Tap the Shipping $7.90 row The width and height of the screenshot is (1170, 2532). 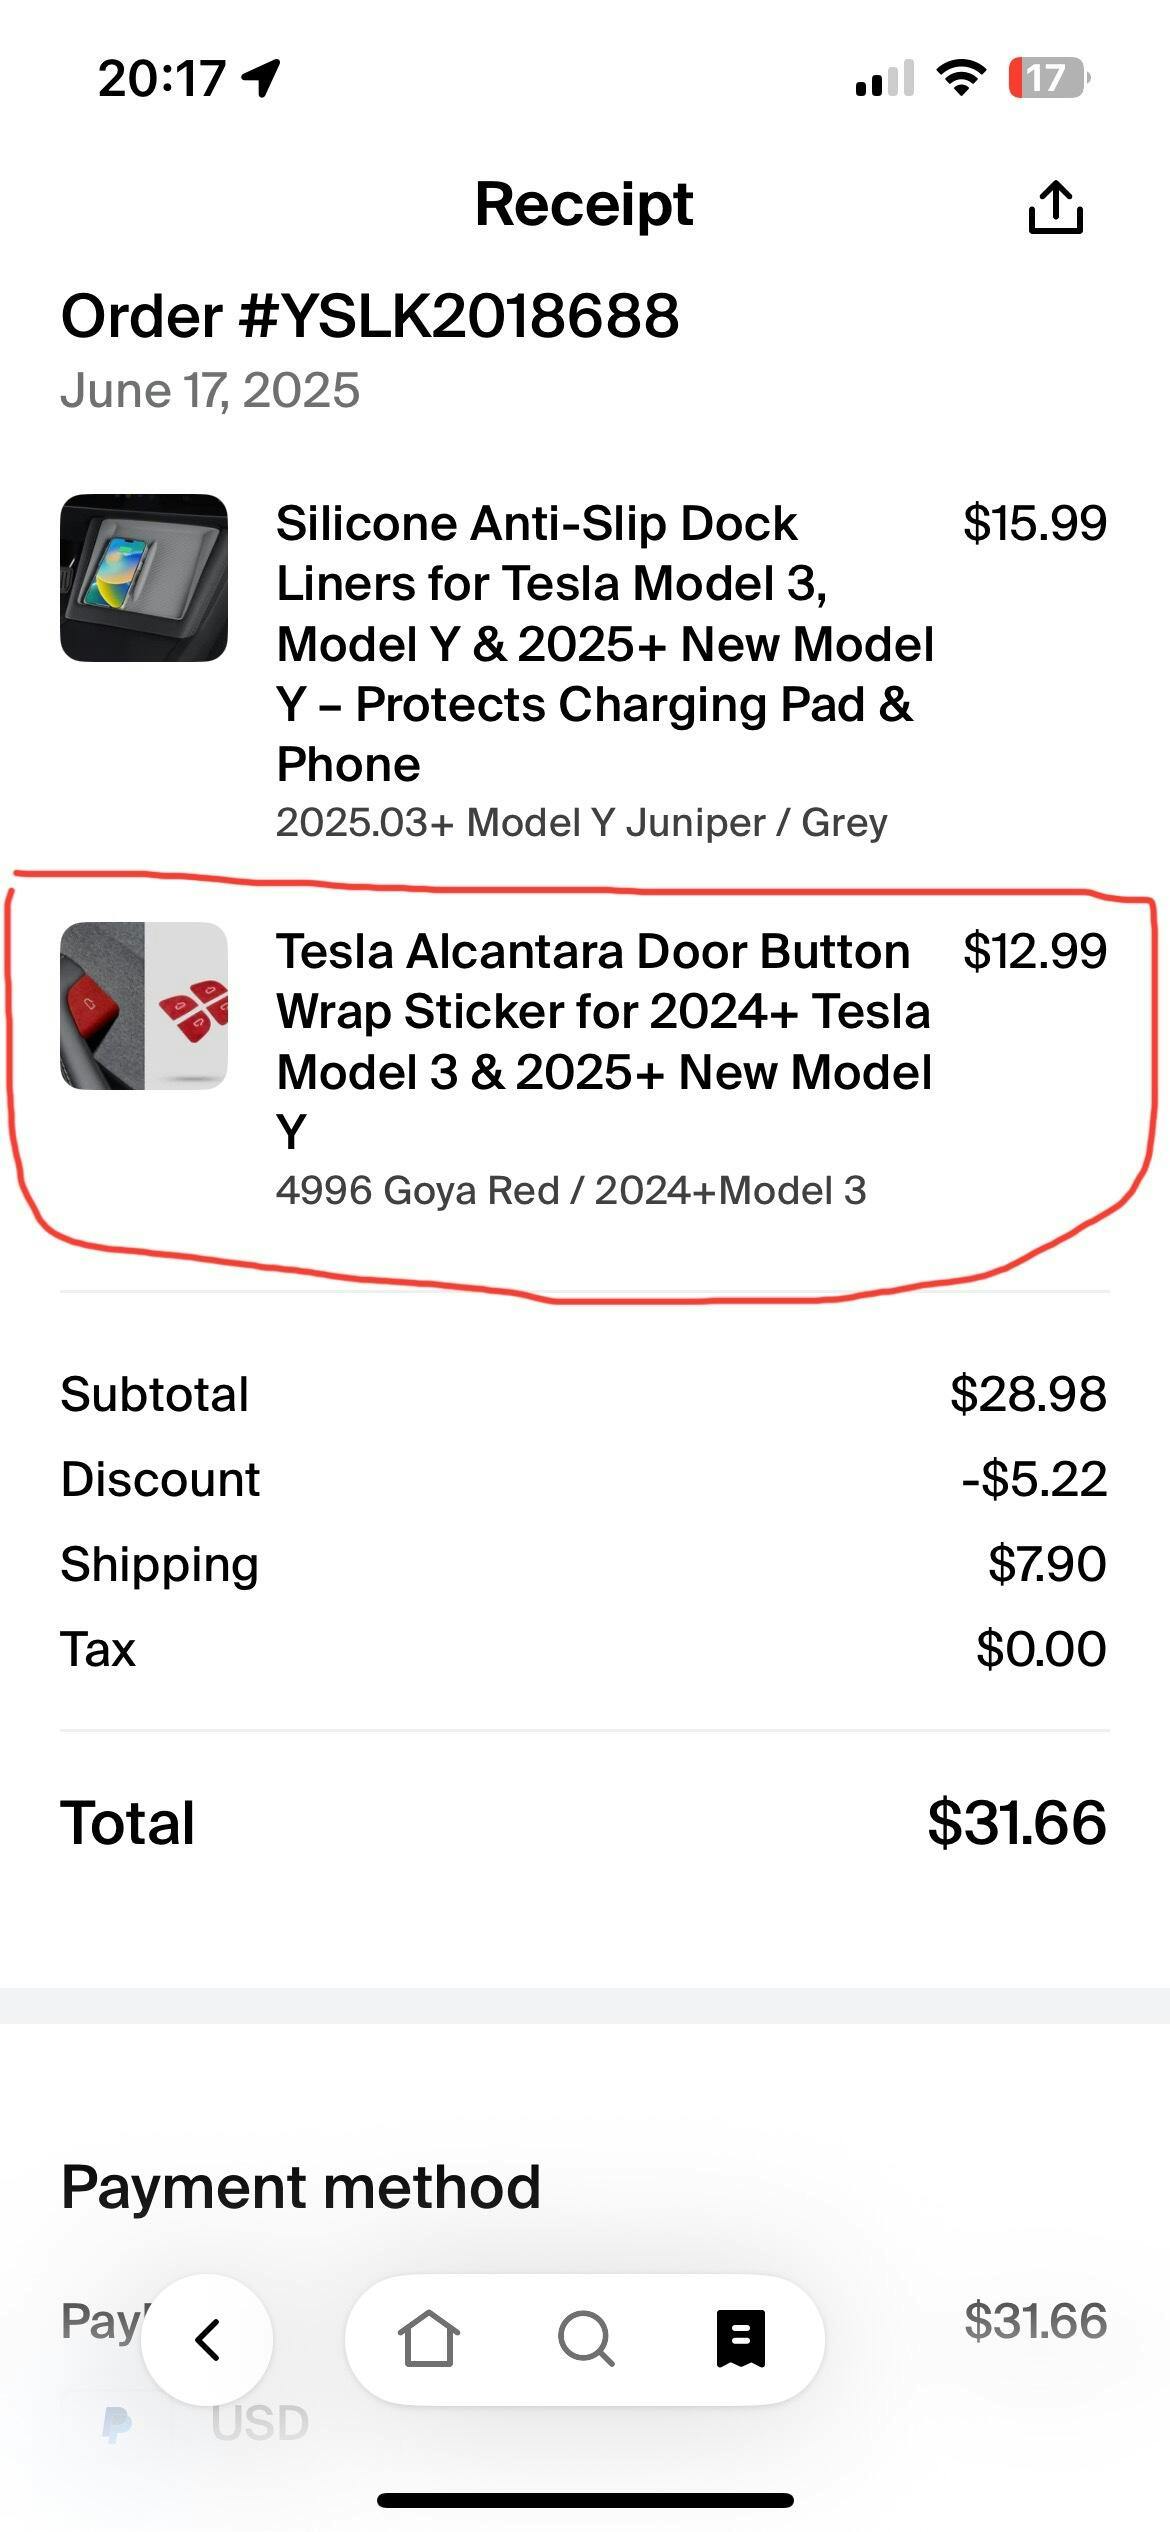[x=584, y=1564]
